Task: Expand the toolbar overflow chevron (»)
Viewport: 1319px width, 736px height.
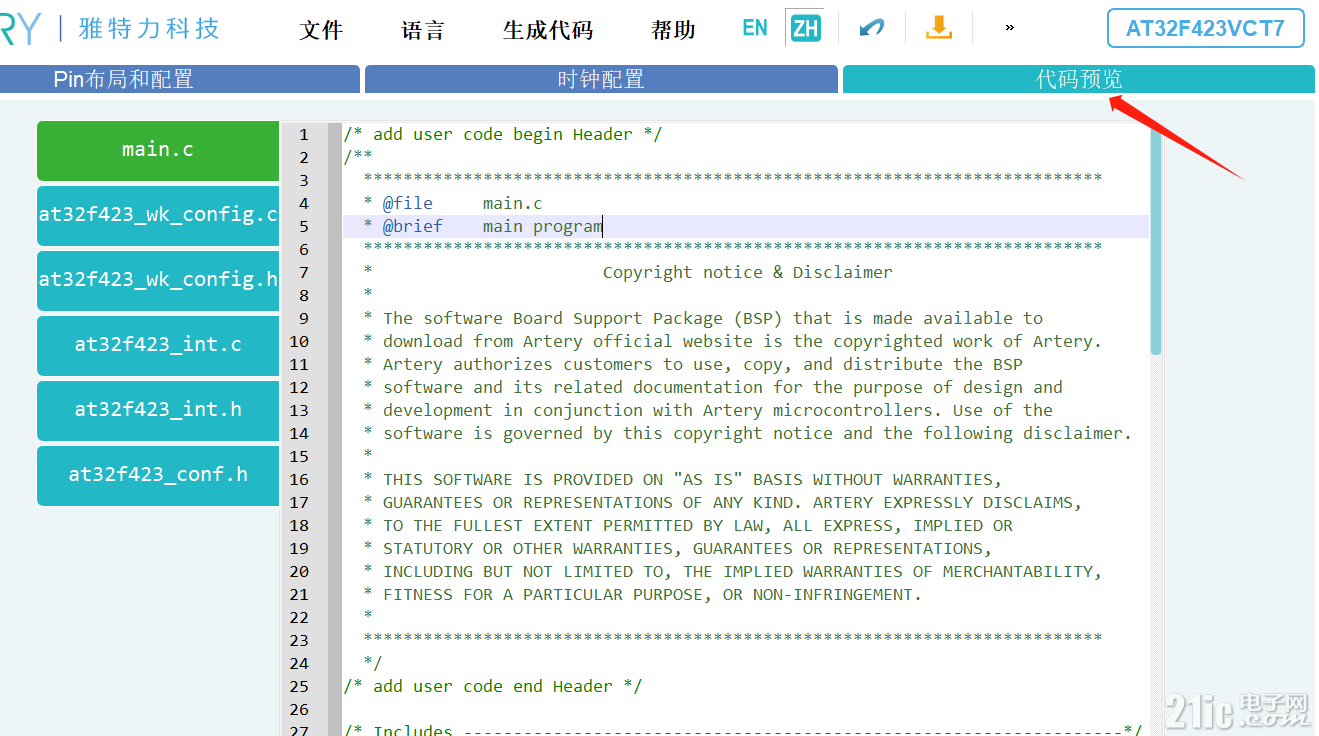Action: [1008, 27]
